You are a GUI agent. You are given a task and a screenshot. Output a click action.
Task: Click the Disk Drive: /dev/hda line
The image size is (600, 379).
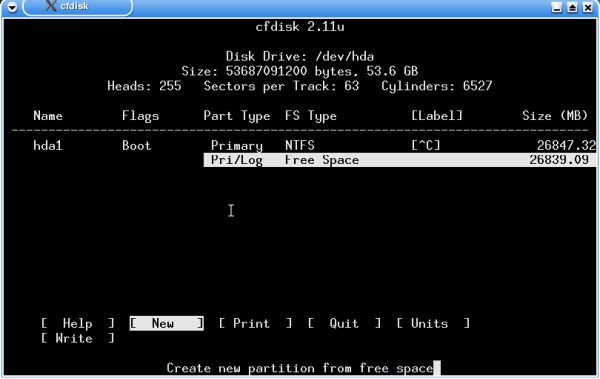tap(300, 57)
